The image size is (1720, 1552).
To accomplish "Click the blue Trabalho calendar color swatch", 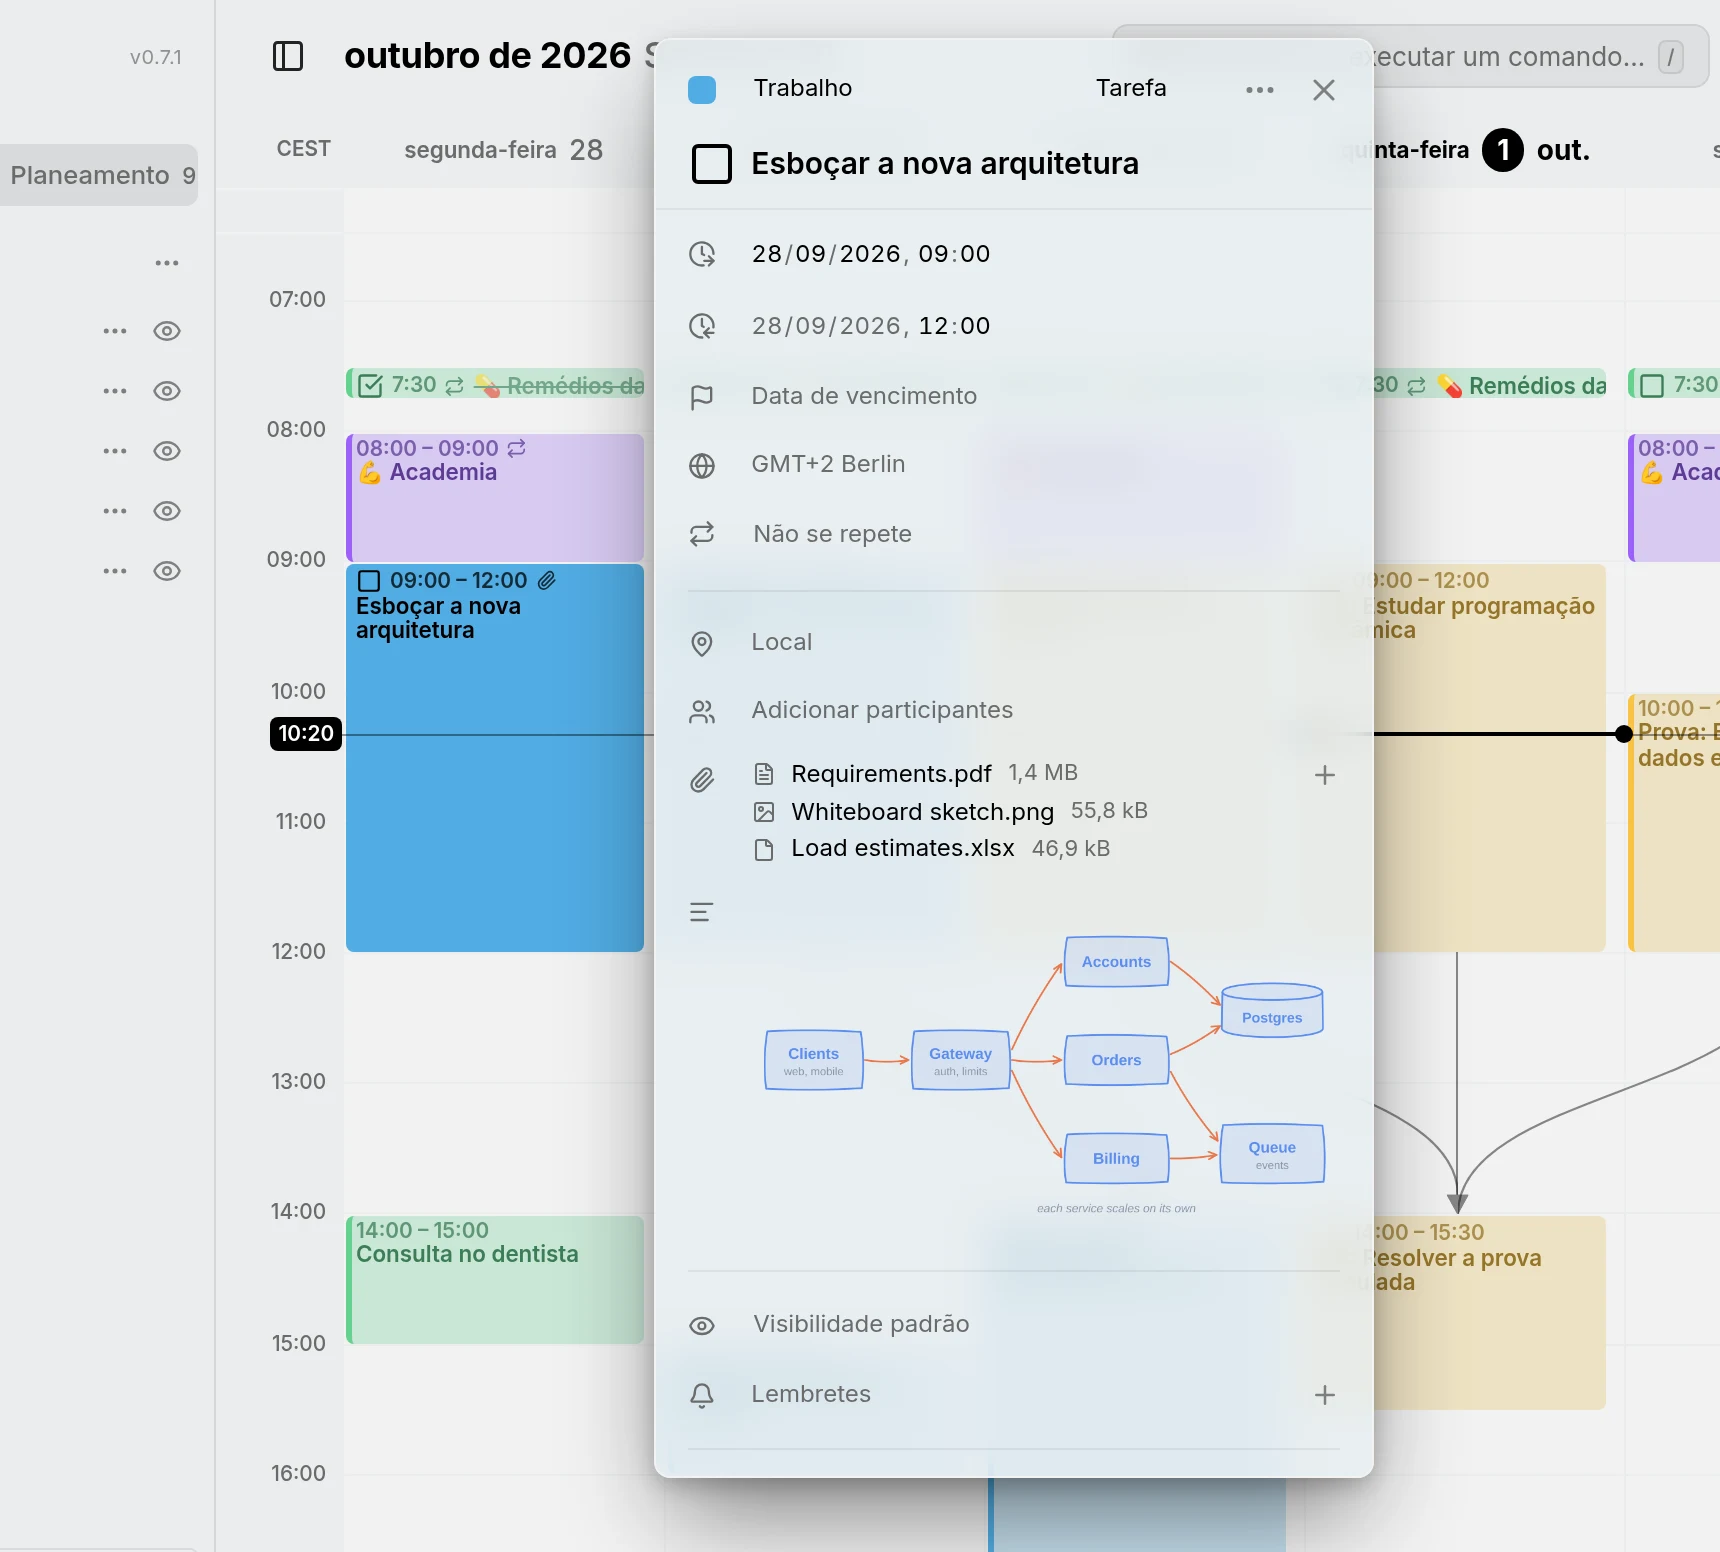I will (x=702, y=90).
